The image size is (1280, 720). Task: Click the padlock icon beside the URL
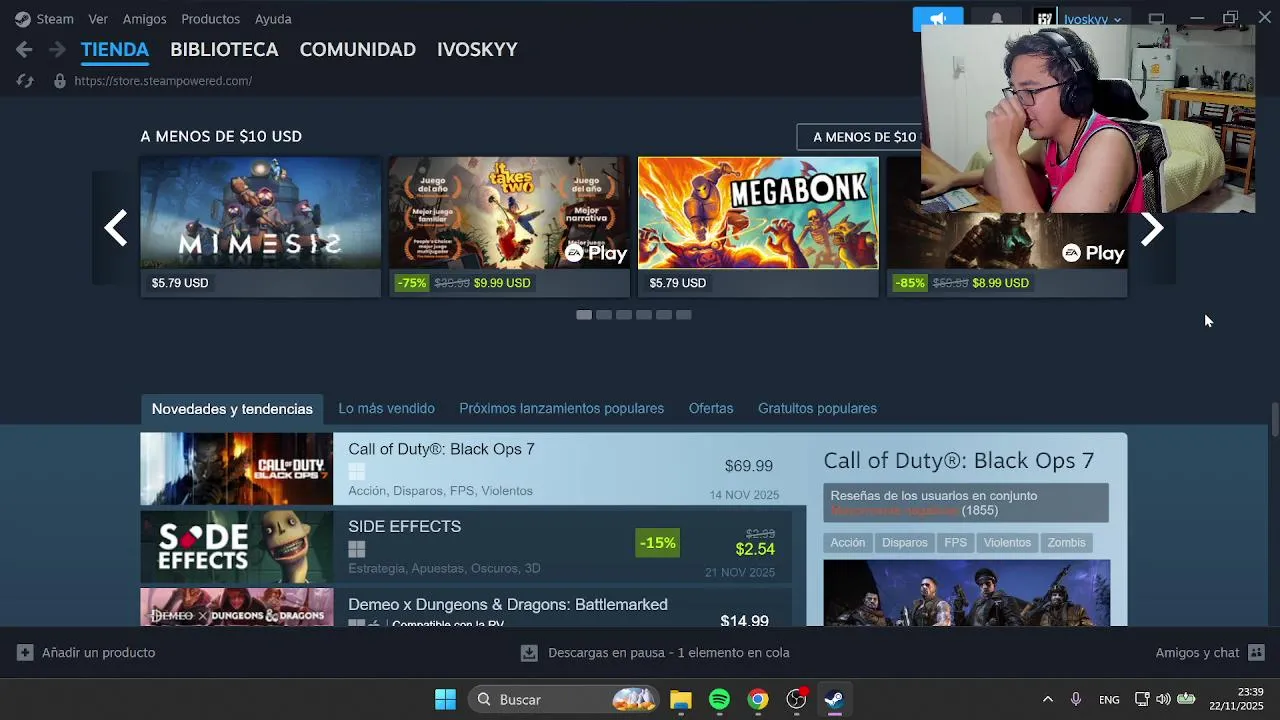click(x=60, y=81)
